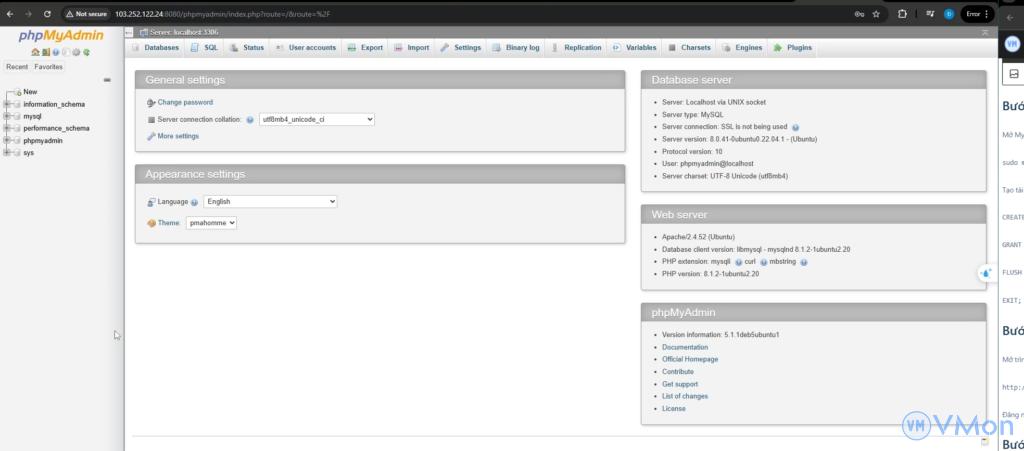Click help icon beside Server connection collation
1024x451 pixels.
(250, 119)
